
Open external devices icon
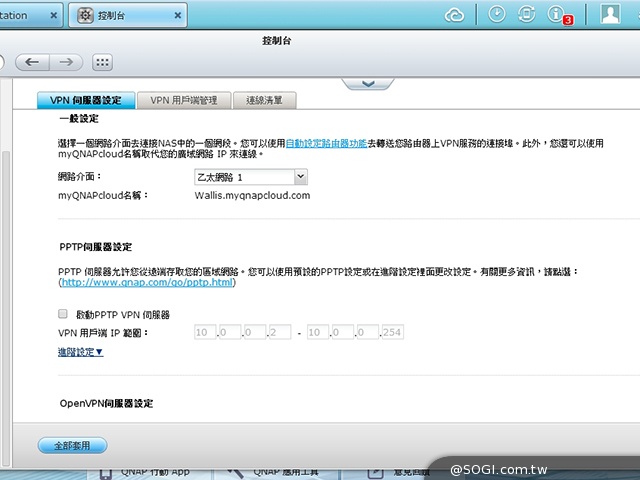pos(527,14)
